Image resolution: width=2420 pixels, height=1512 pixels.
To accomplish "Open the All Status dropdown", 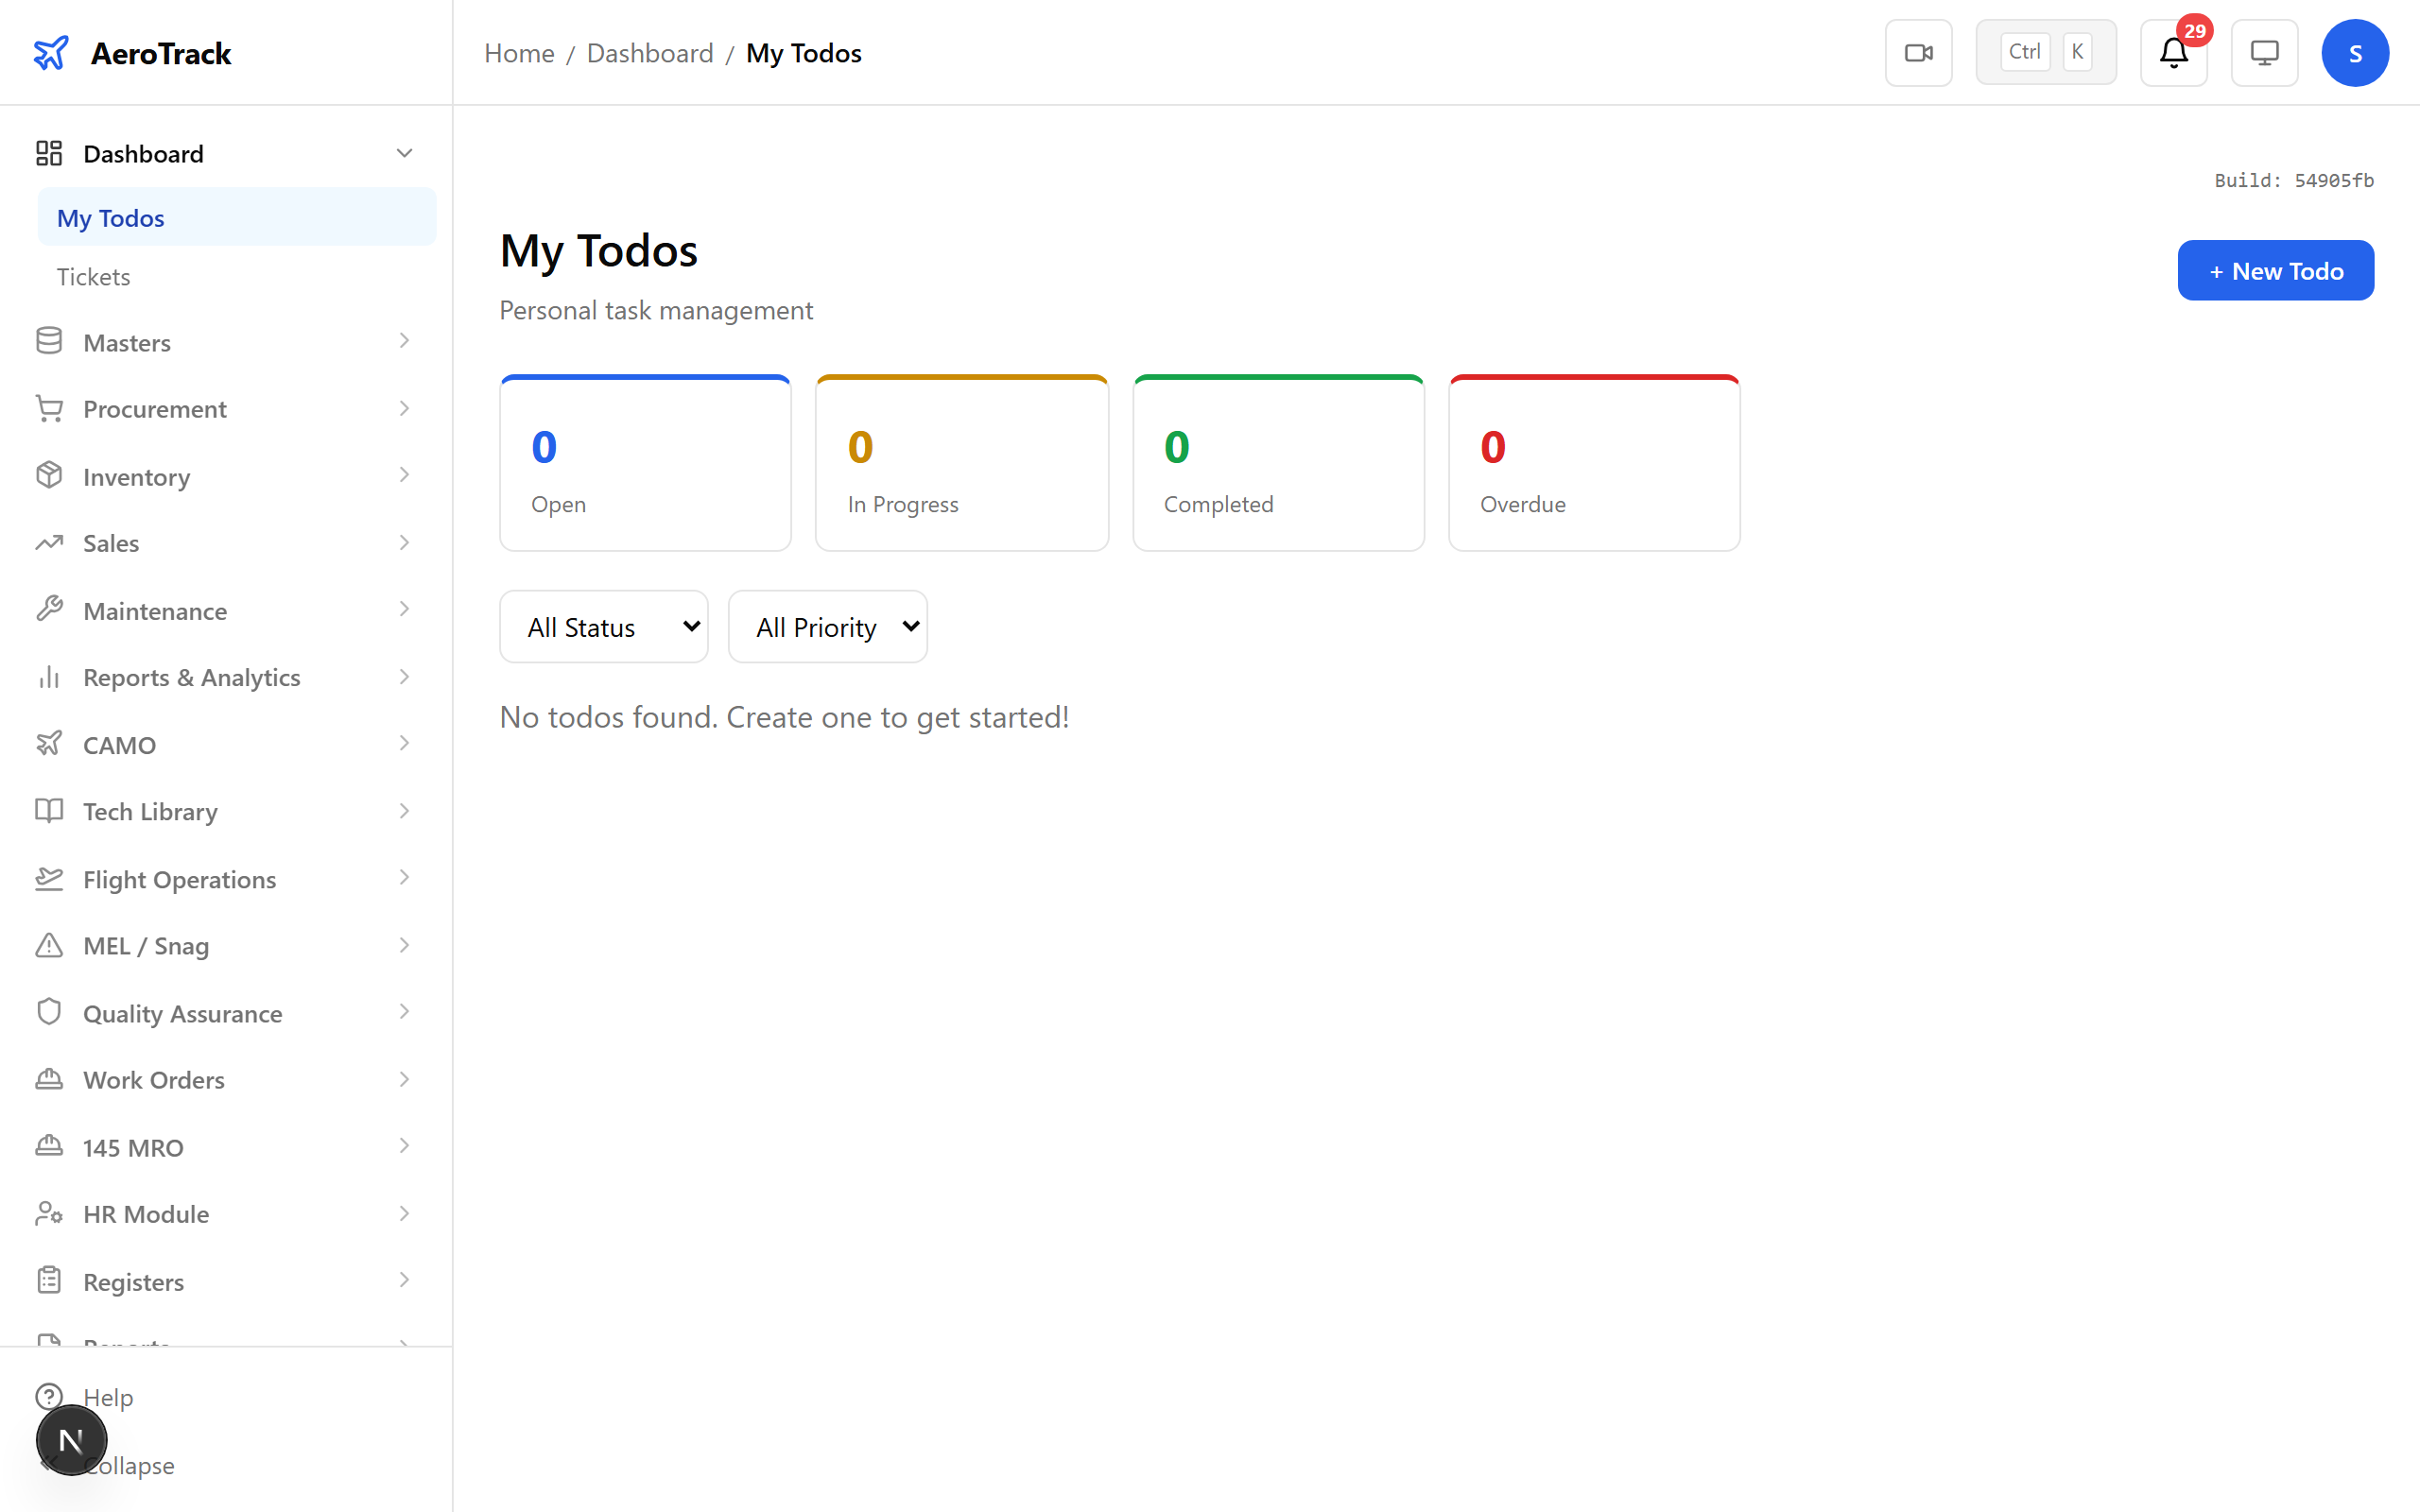I will [x=603, y=626].
